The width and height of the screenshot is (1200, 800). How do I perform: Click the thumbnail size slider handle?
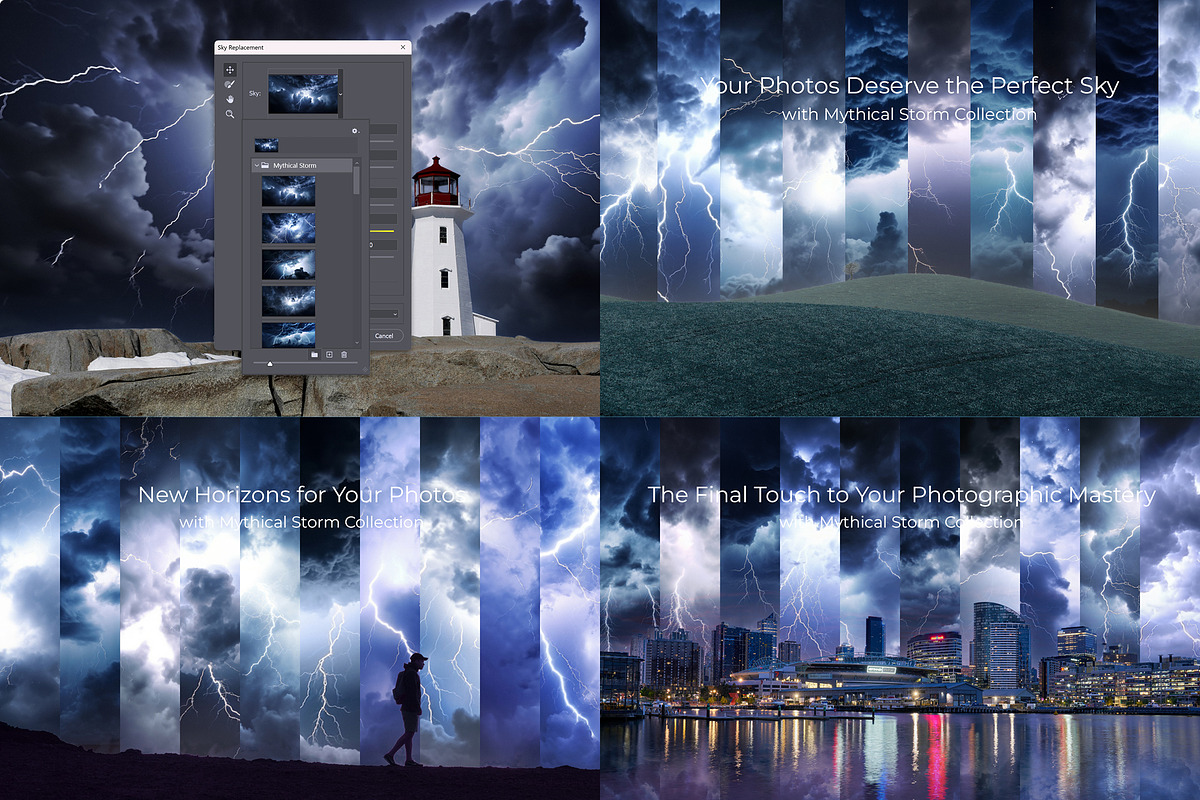point(270,364)
